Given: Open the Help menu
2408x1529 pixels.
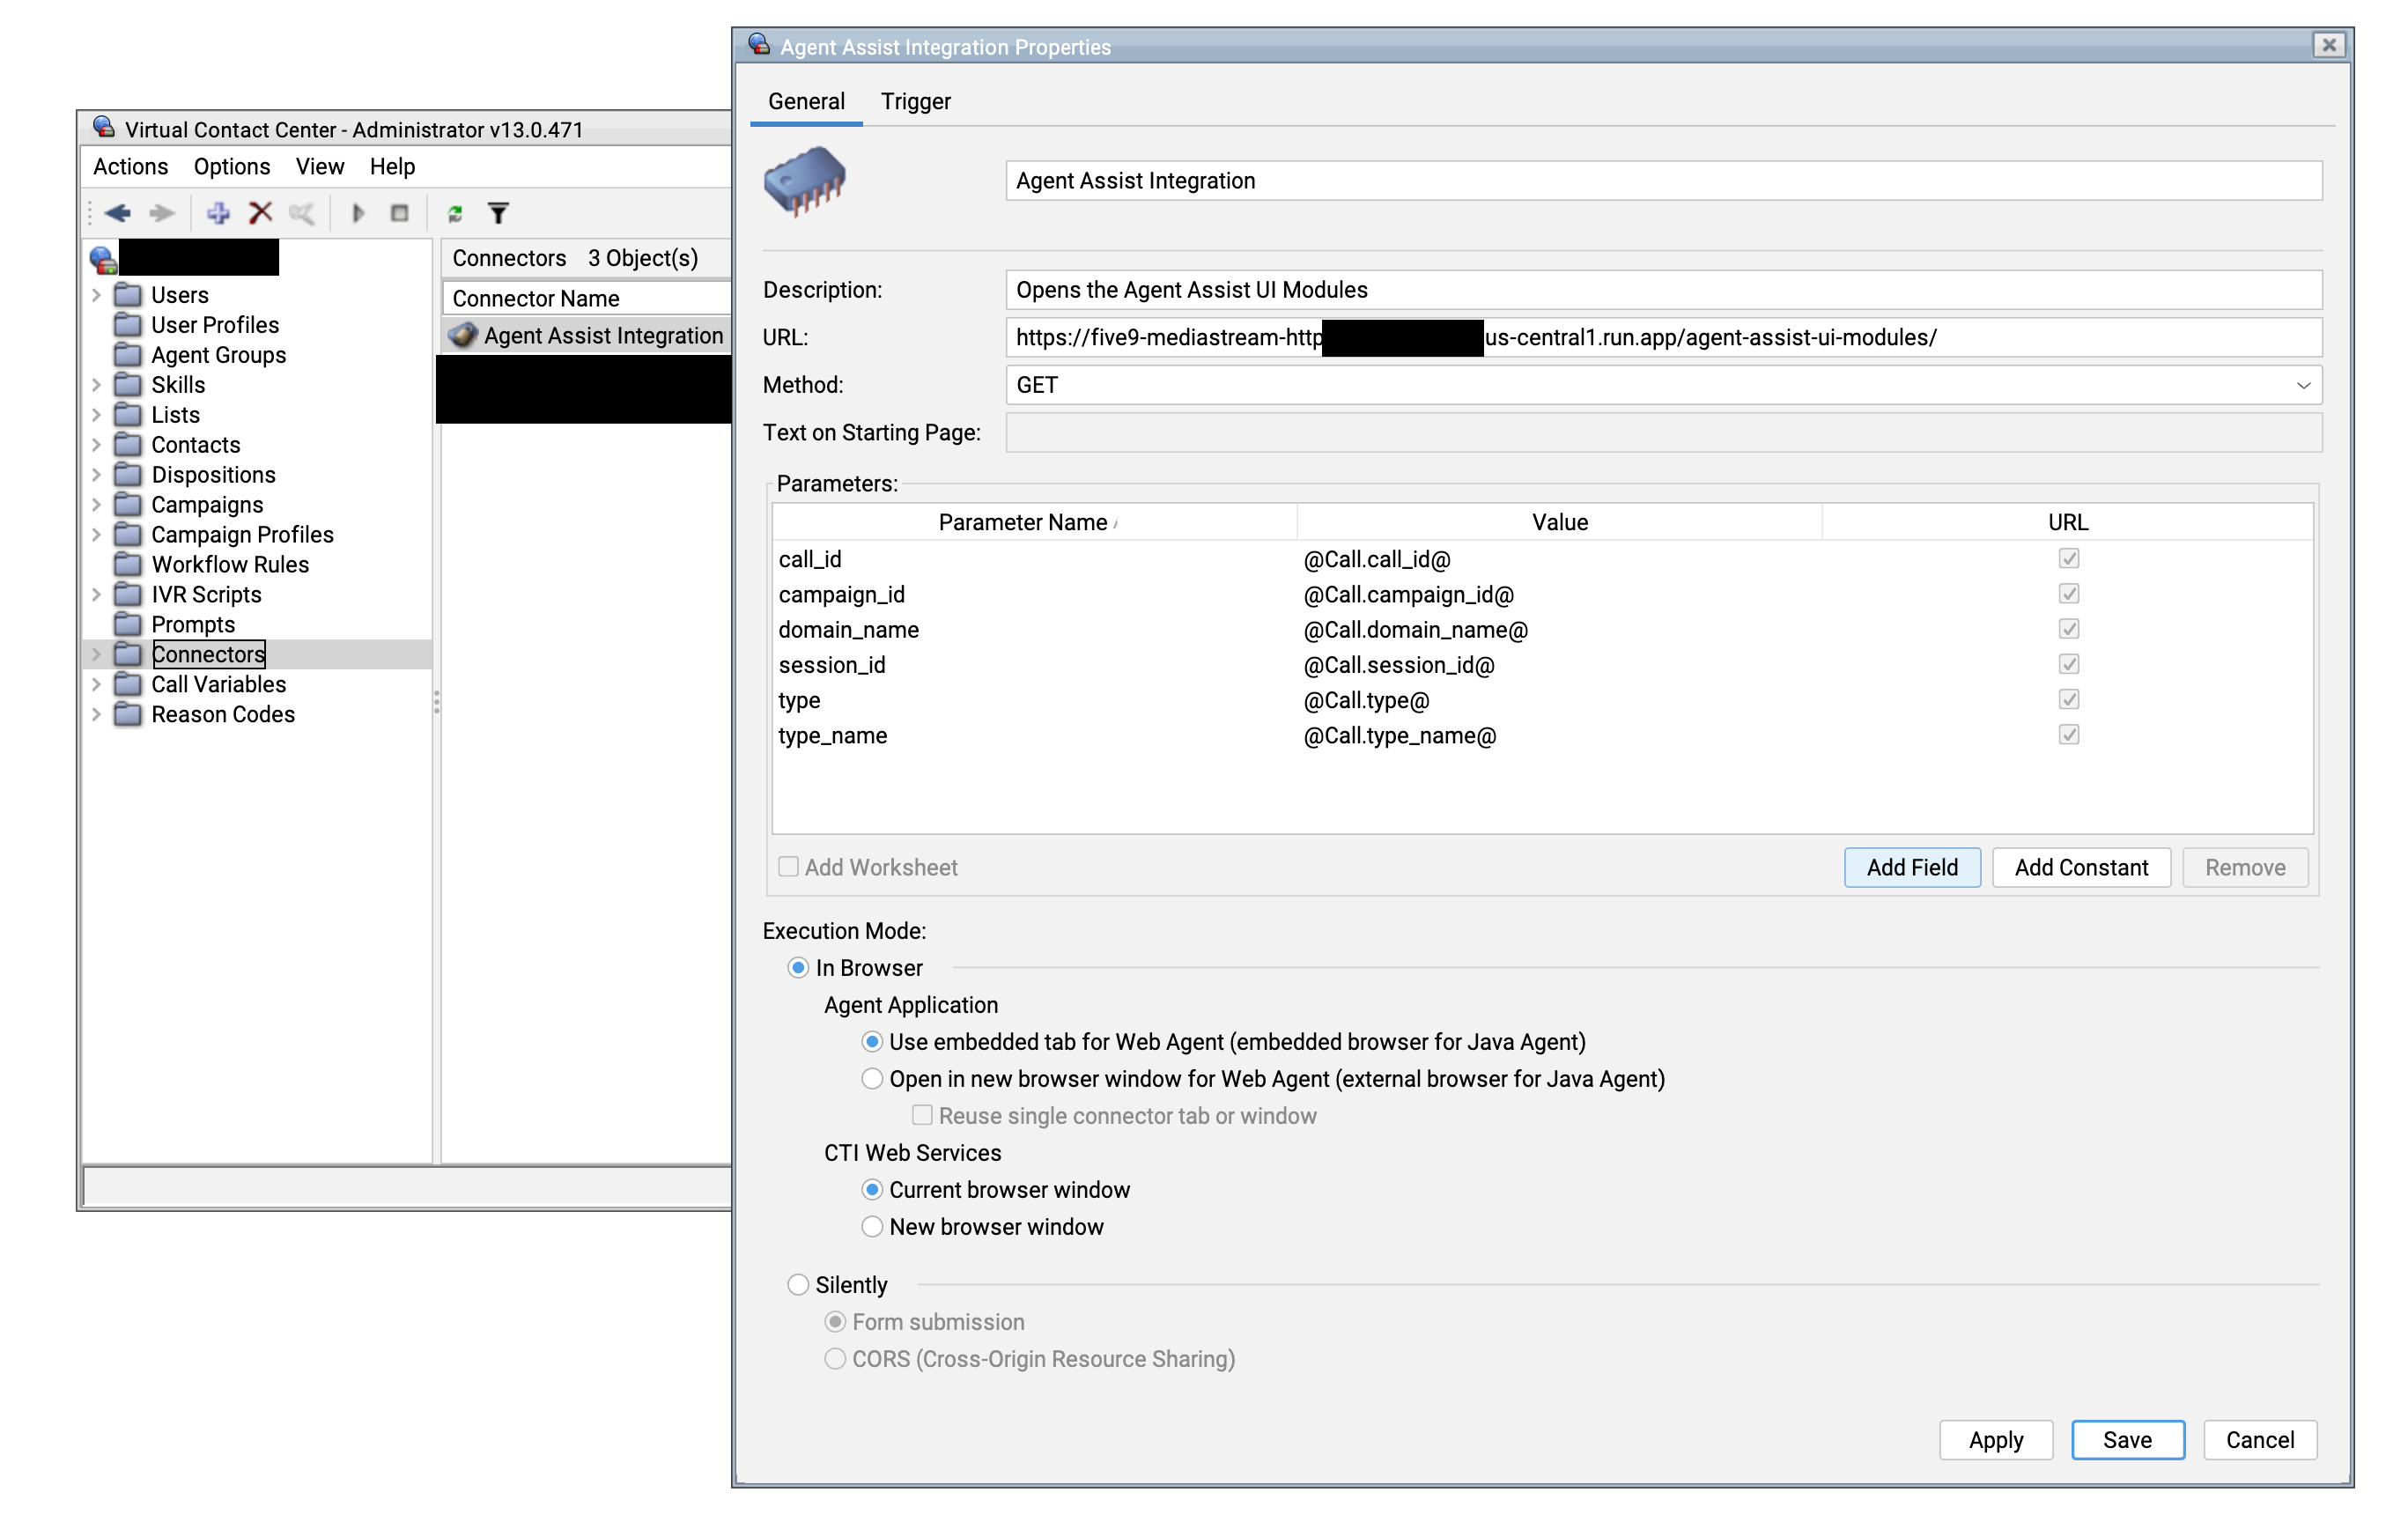Looking at the screenshot, I should point(392,167).
